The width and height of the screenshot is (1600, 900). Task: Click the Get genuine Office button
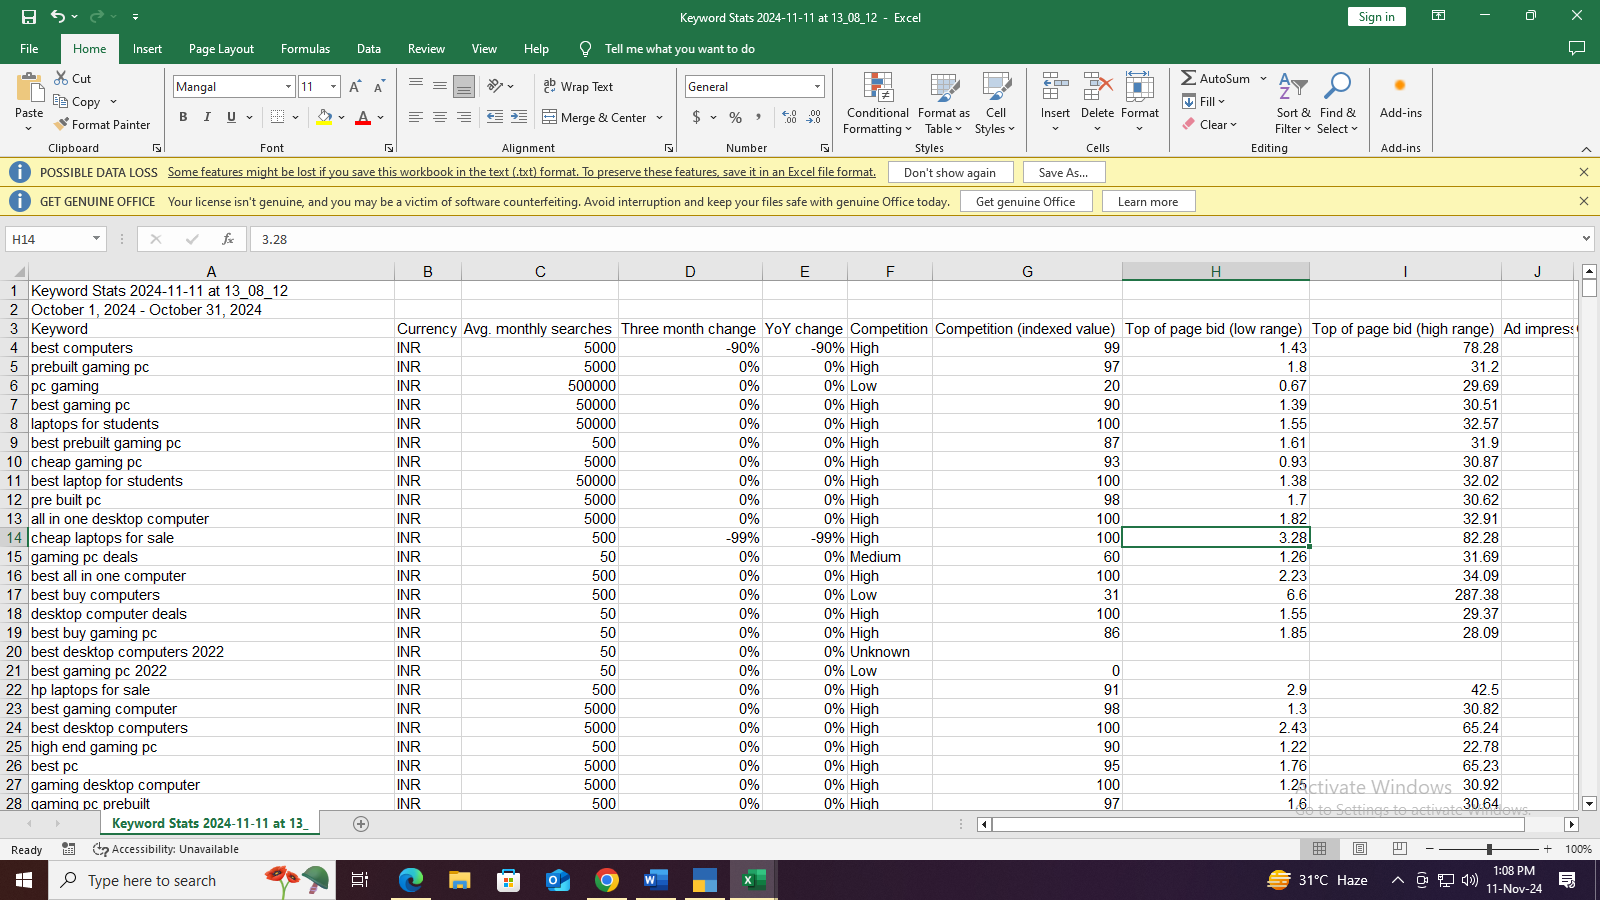point(1025,202)
